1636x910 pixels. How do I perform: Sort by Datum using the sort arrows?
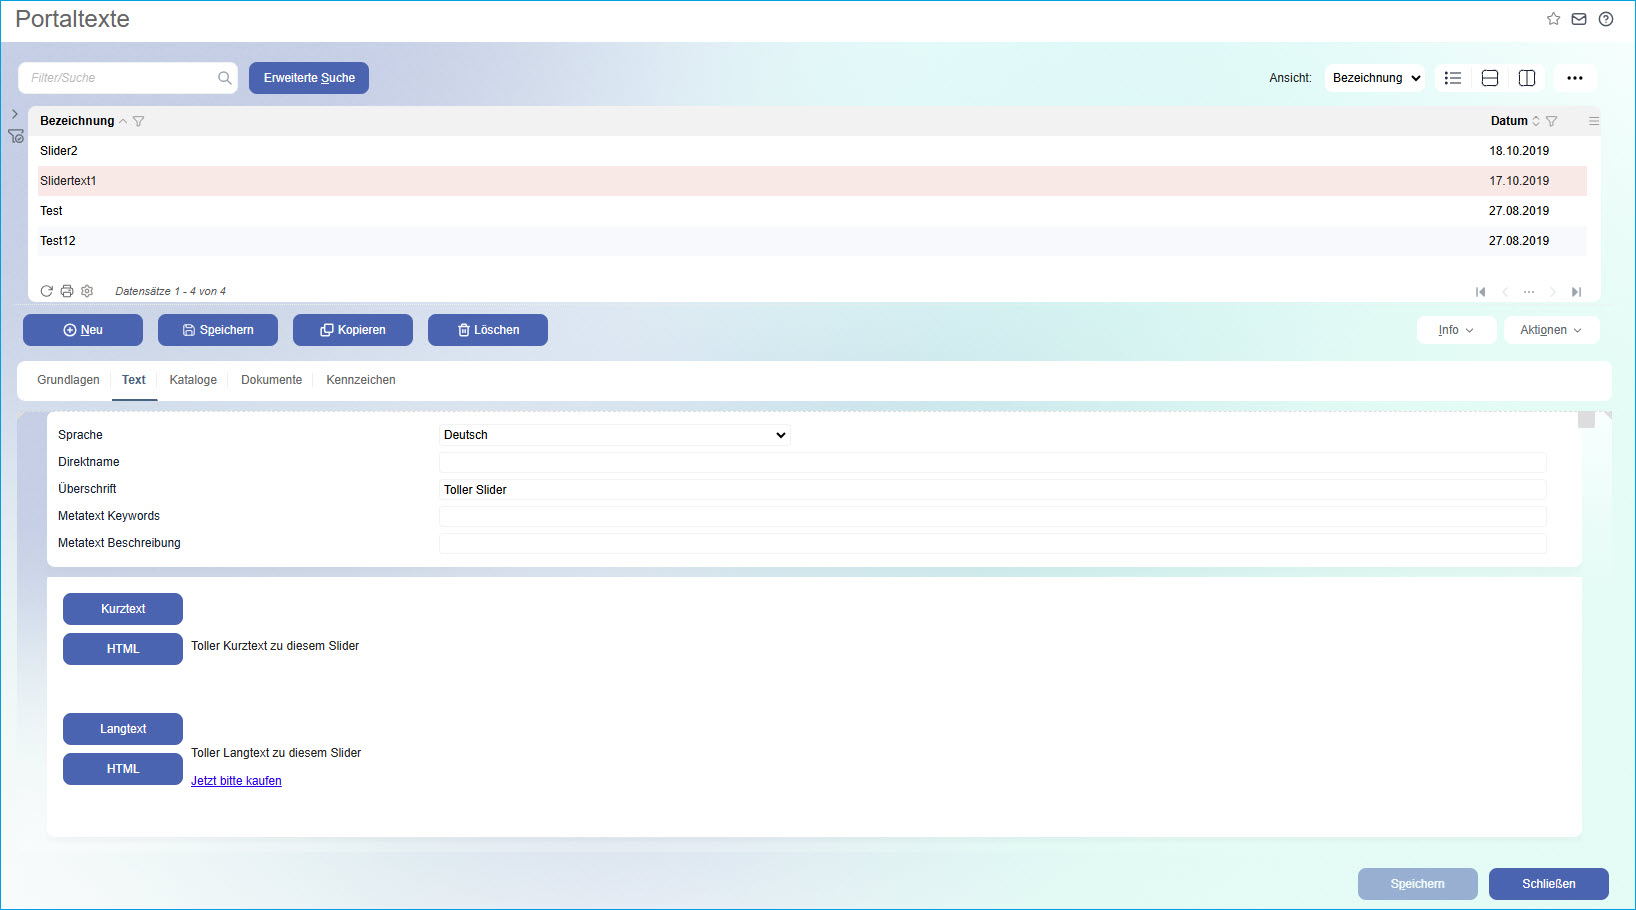(1536, 121)
